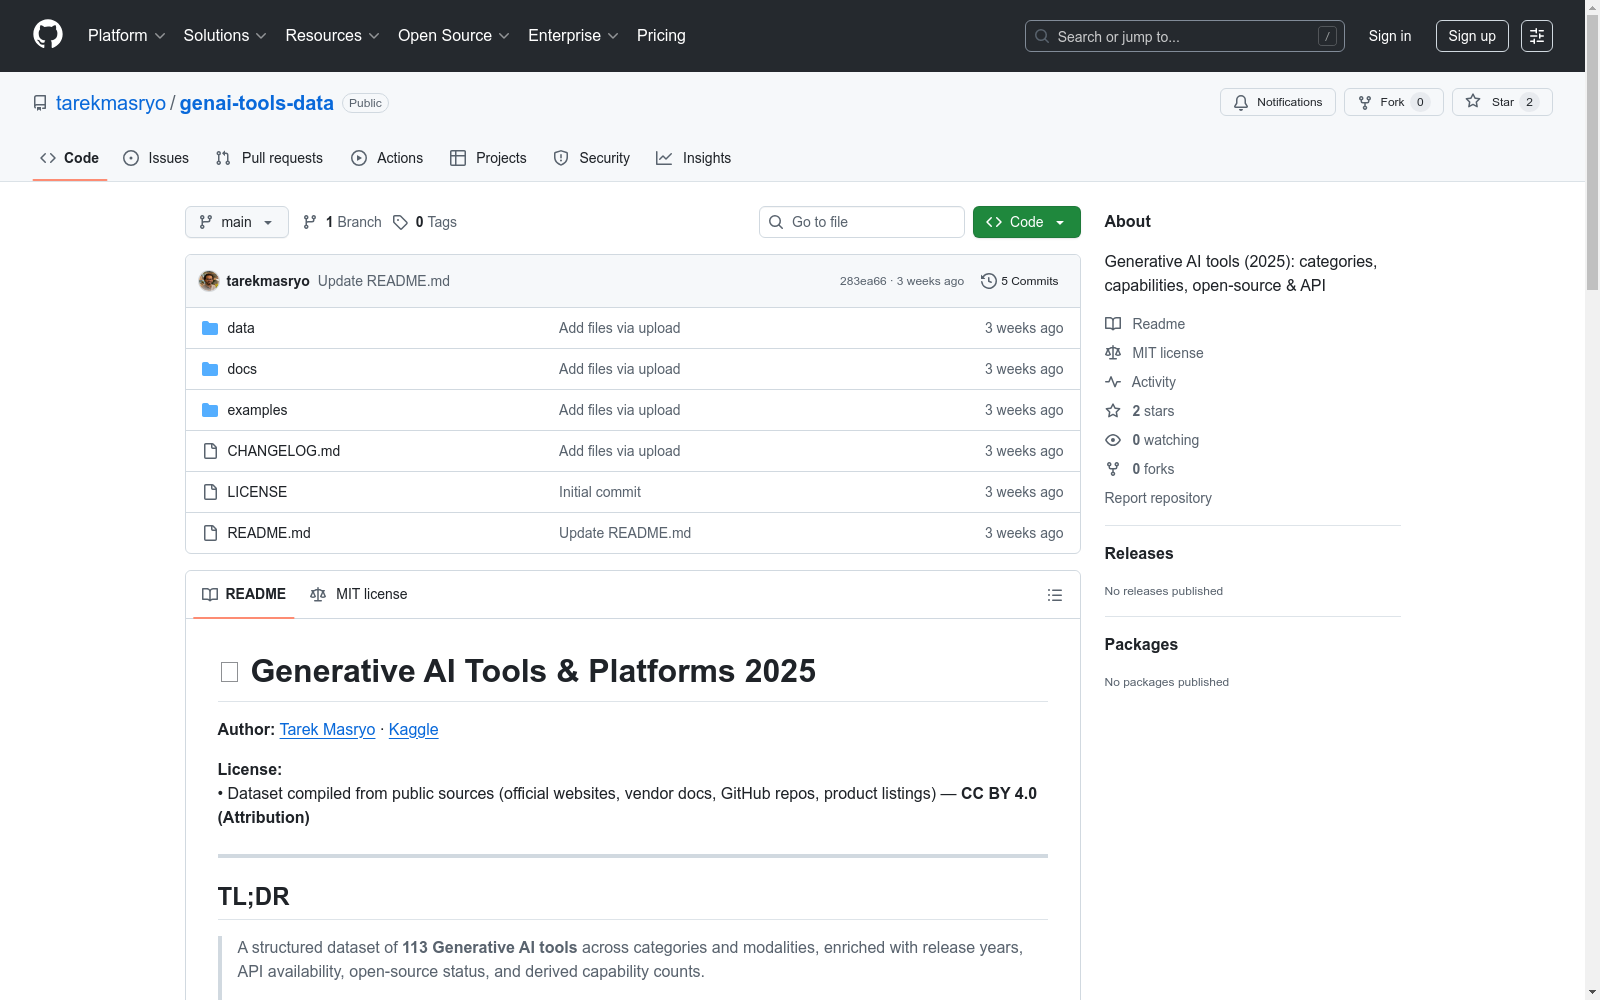The image size is (1600, 1000).
Task: Switch to the Actions tab
Action: (387, 158)
